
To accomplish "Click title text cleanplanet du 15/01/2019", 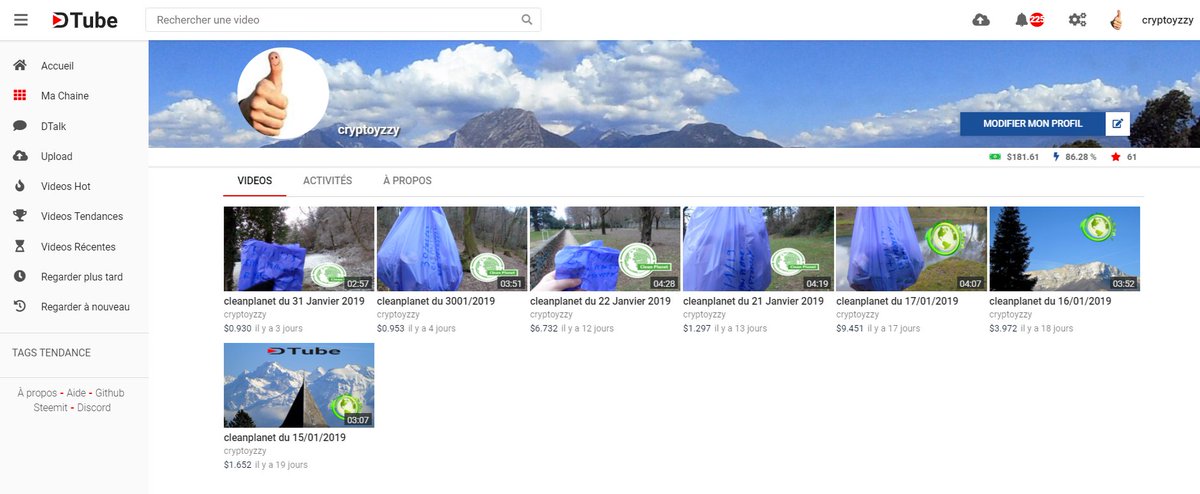I will click(x=285, y=437).
